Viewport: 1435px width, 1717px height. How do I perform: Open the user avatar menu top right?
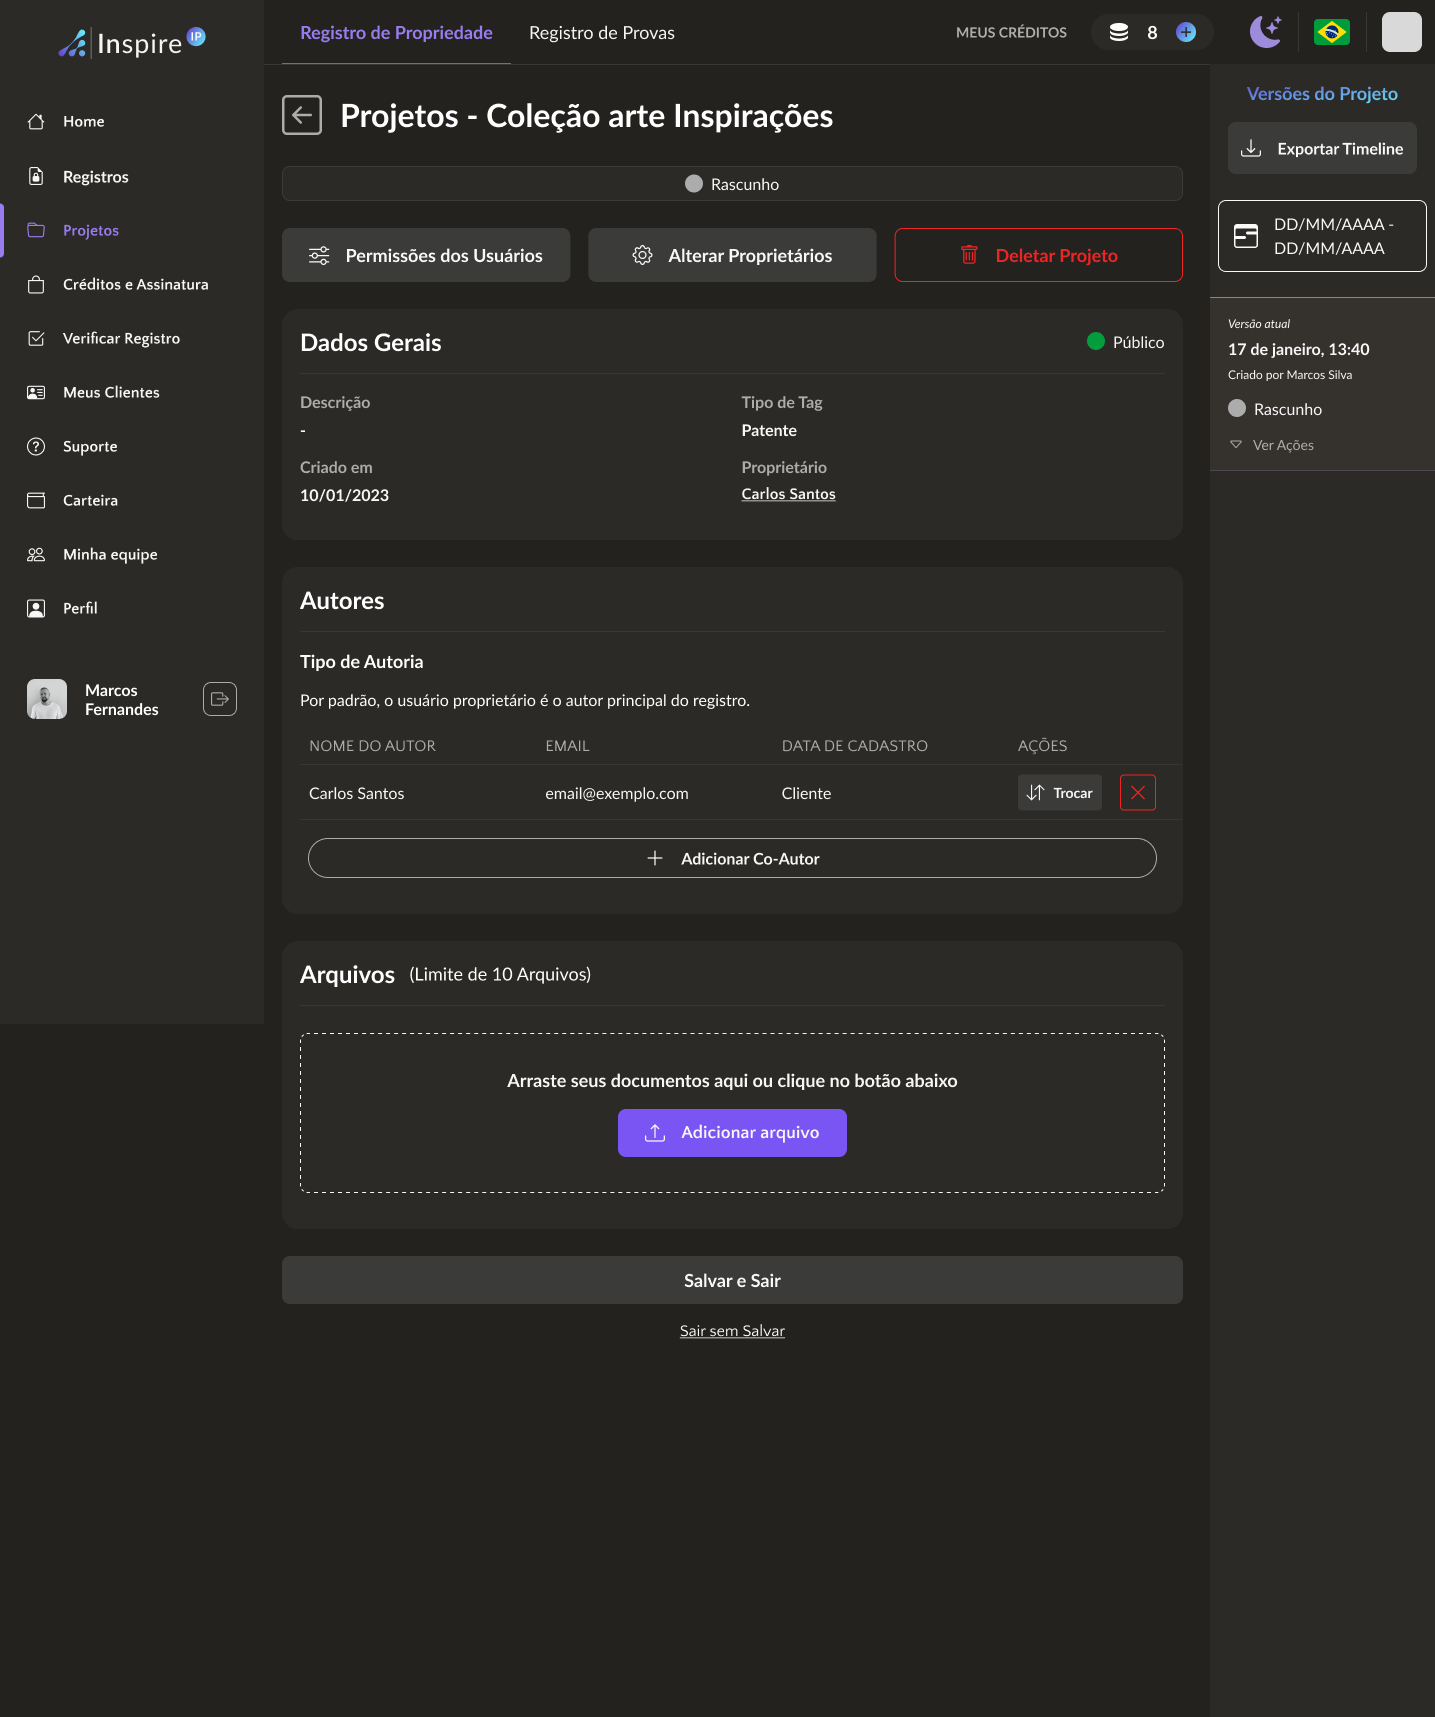click(1401, 32)
